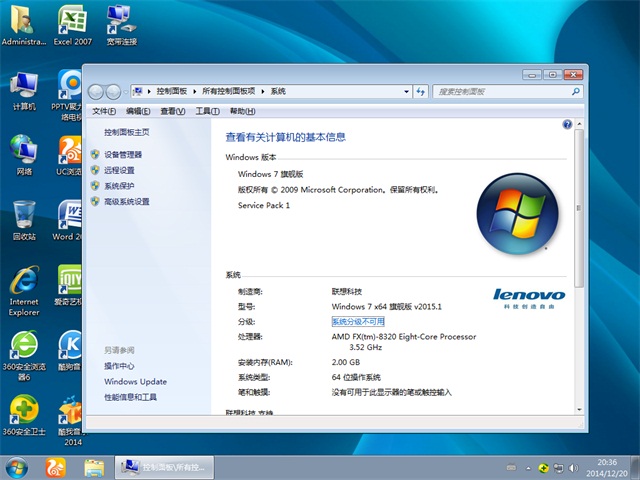Open the 设备管理器 link

pos(123,155)
